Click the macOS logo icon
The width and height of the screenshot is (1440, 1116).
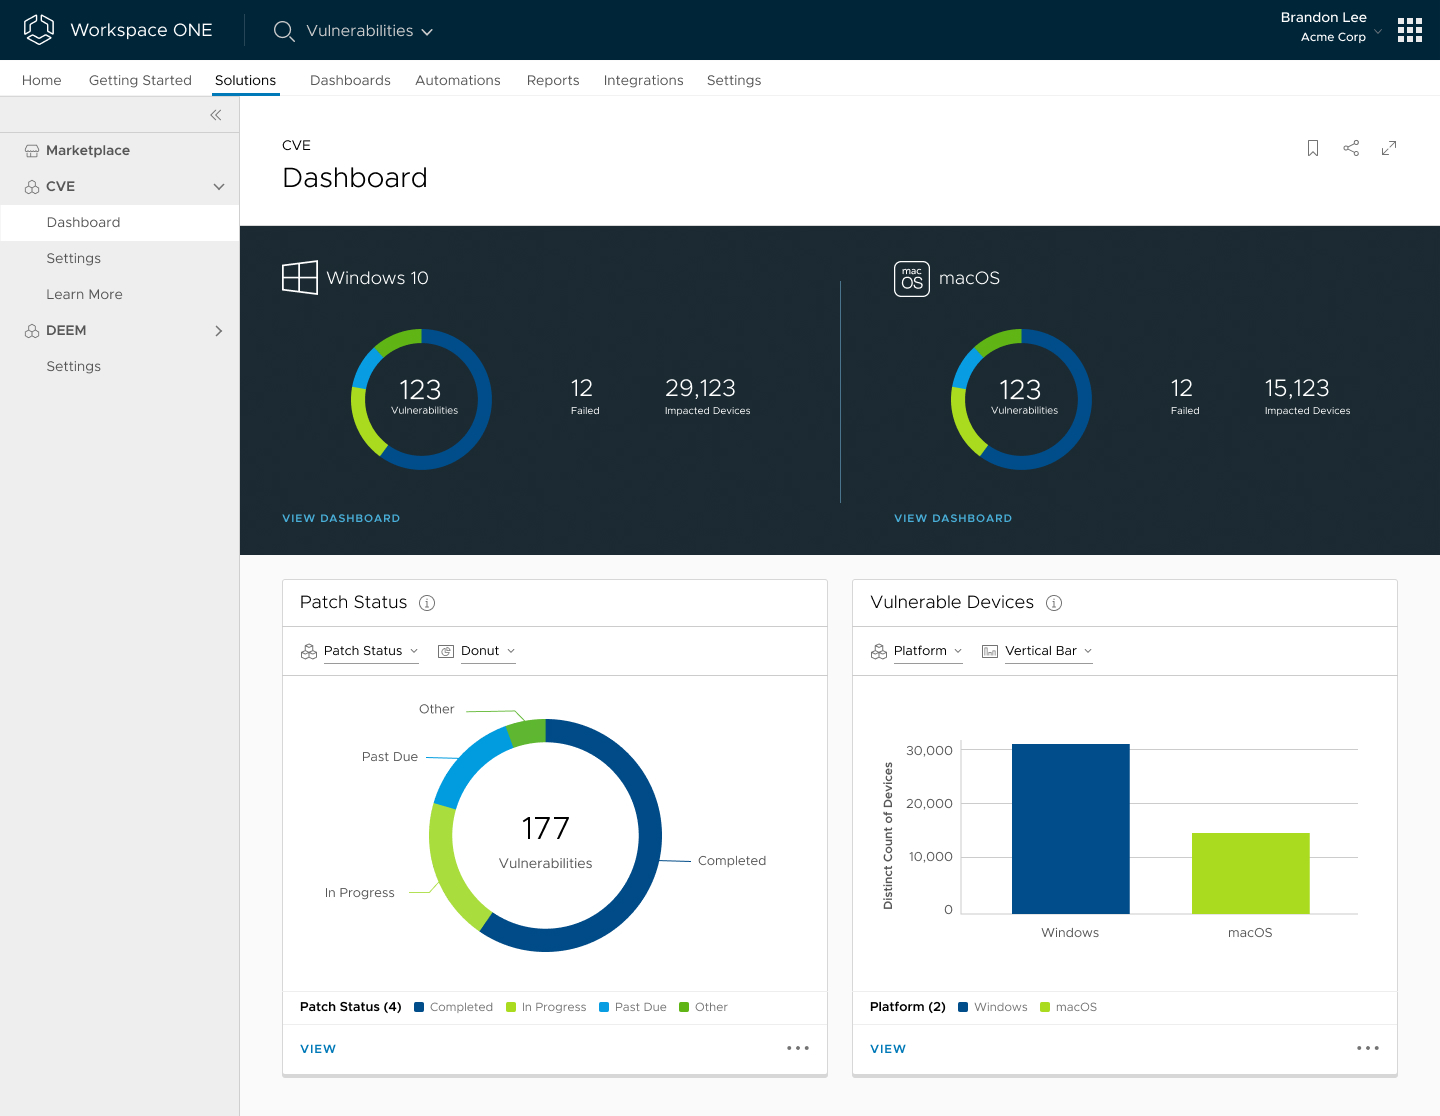pyautogui.click(x=912, y=279)
